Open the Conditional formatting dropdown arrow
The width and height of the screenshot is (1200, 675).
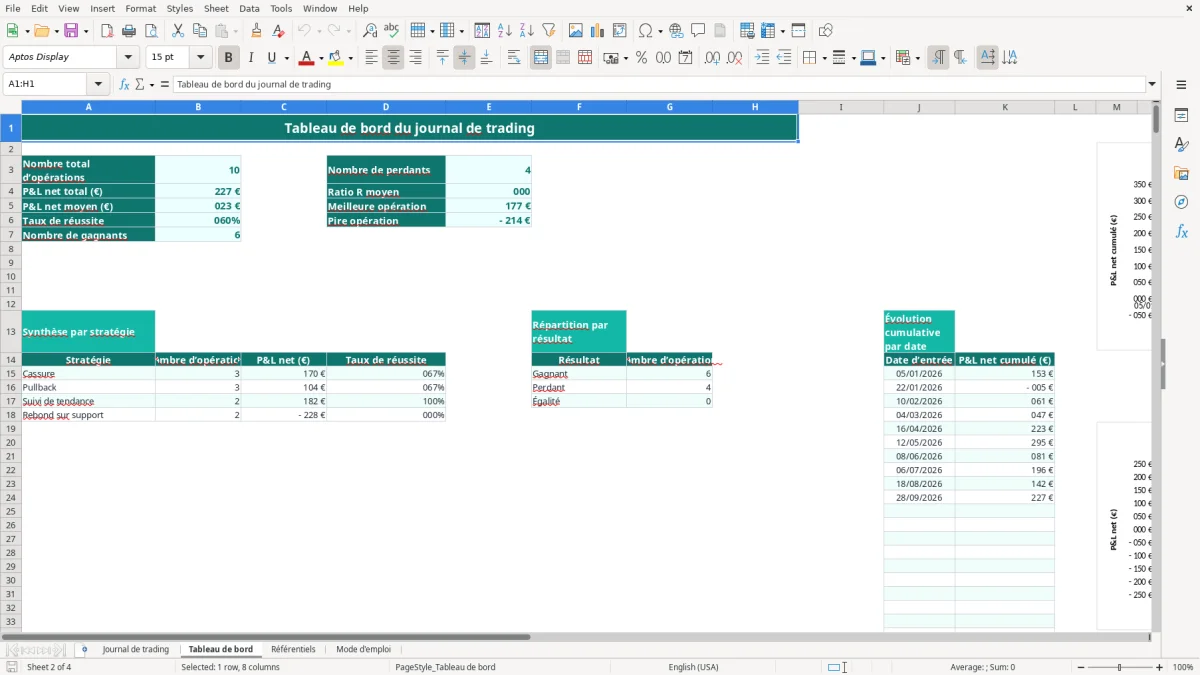(x=917, y=58)
